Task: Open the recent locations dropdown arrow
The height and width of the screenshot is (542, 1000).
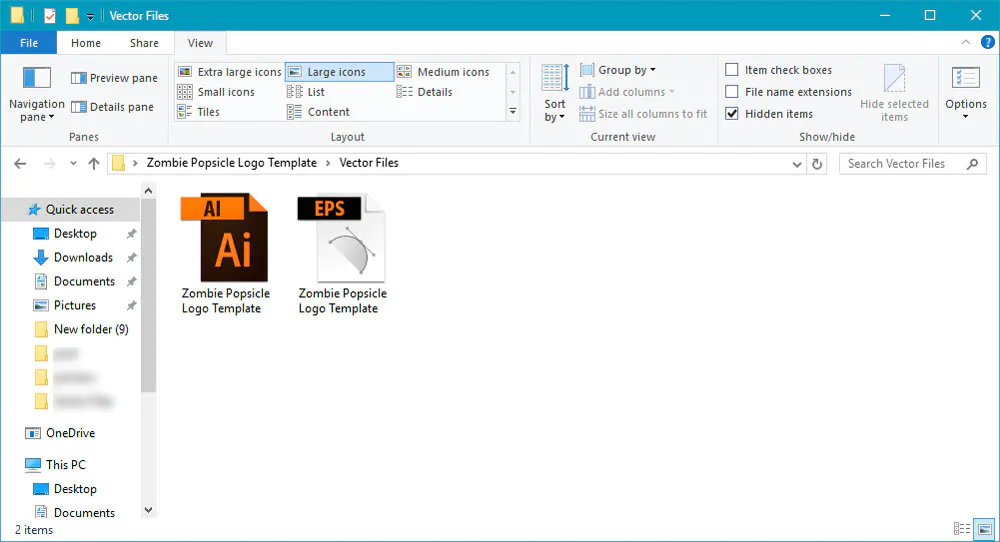Action: [73, 164]
